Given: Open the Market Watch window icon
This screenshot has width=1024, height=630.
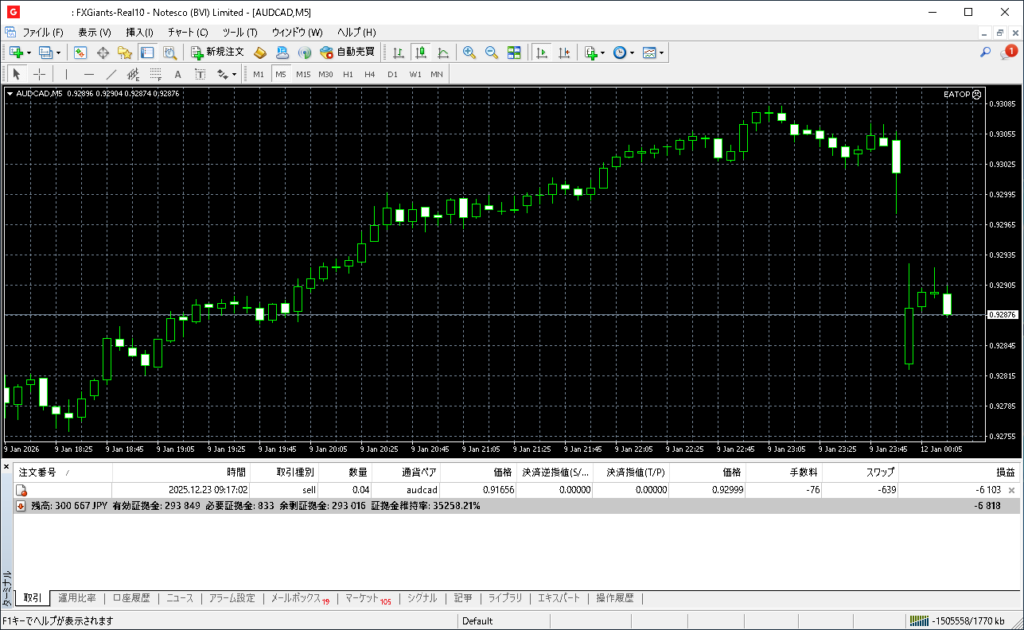Looking at the screenshot, I should click(79, 52).
